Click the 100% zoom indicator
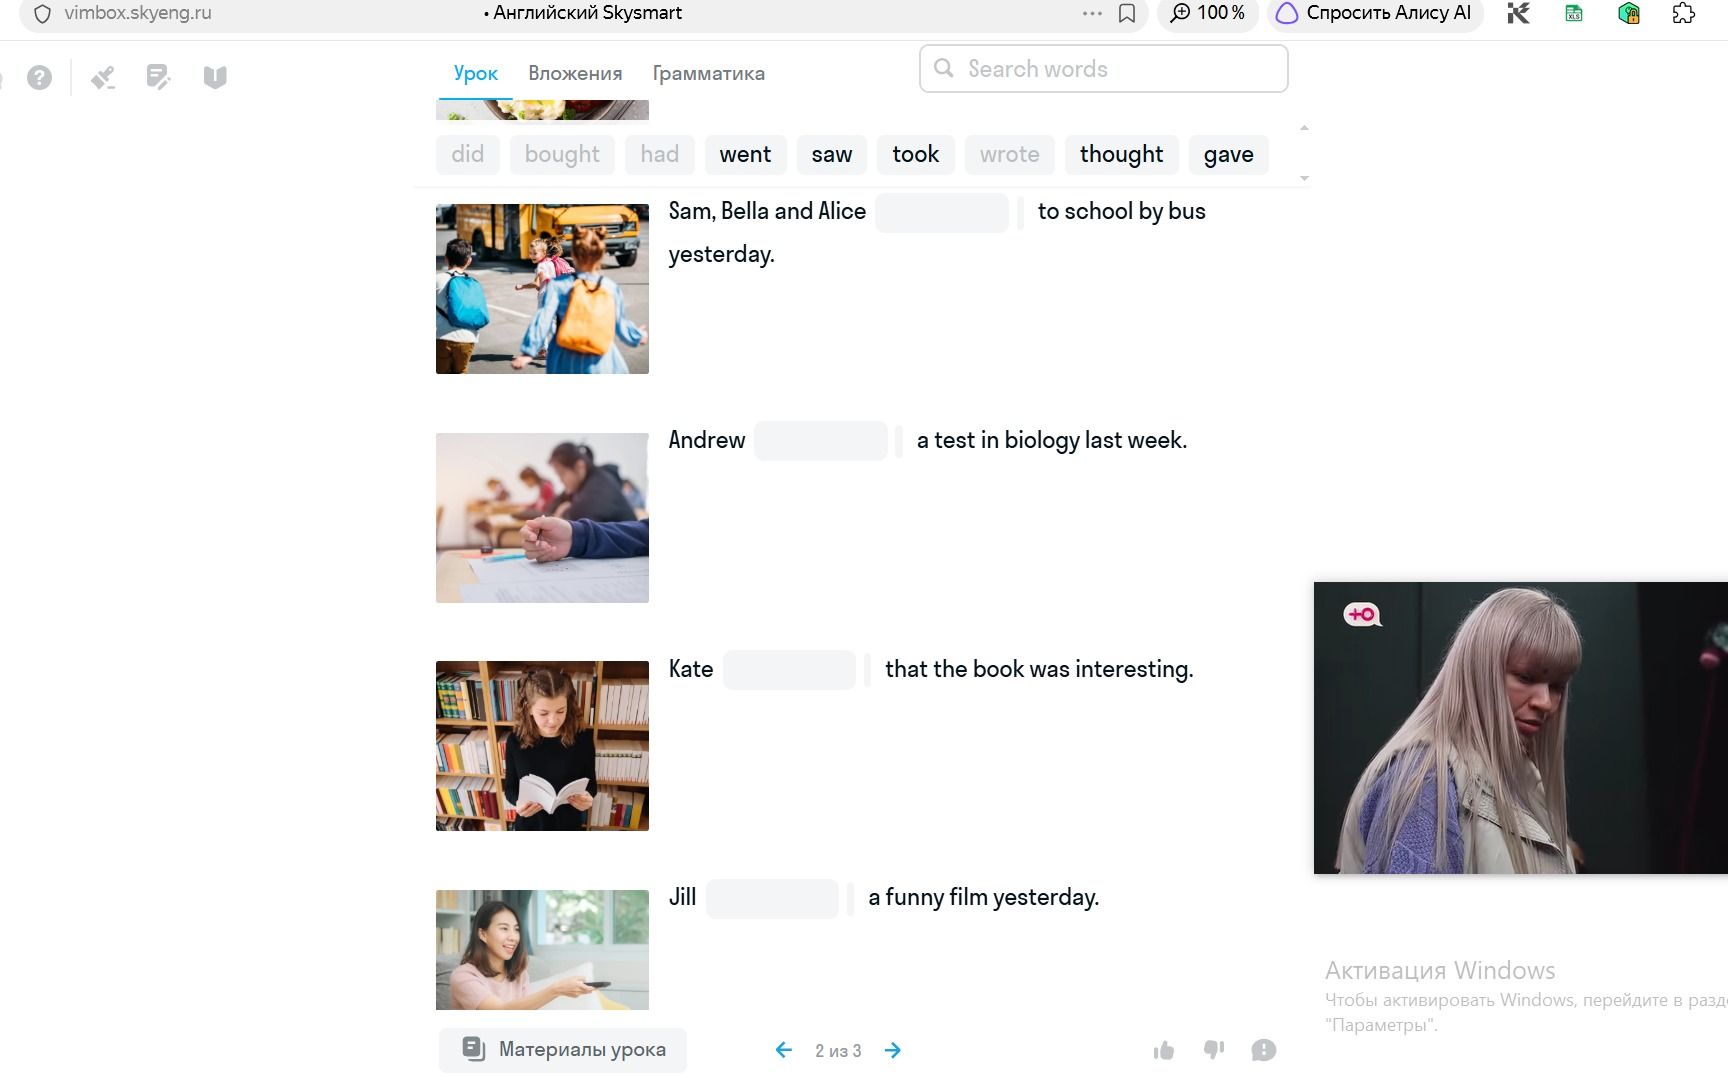This screenshot has width=1728, height=1080. (x=1208, y=13)
